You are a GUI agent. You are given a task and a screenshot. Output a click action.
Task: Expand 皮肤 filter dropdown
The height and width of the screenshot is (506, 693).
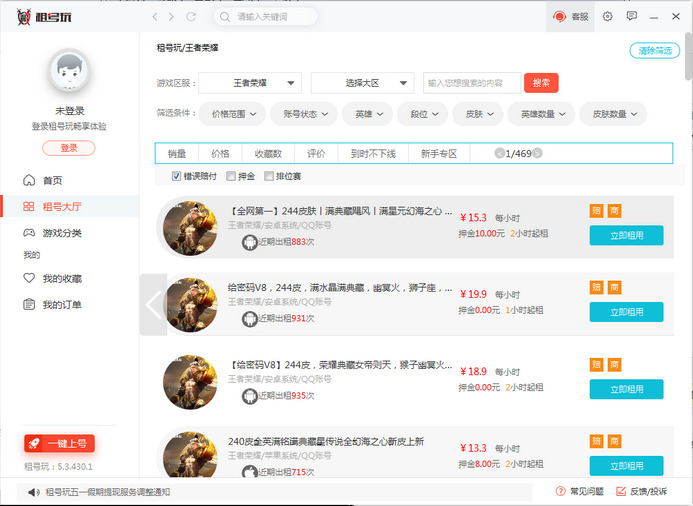478,114
